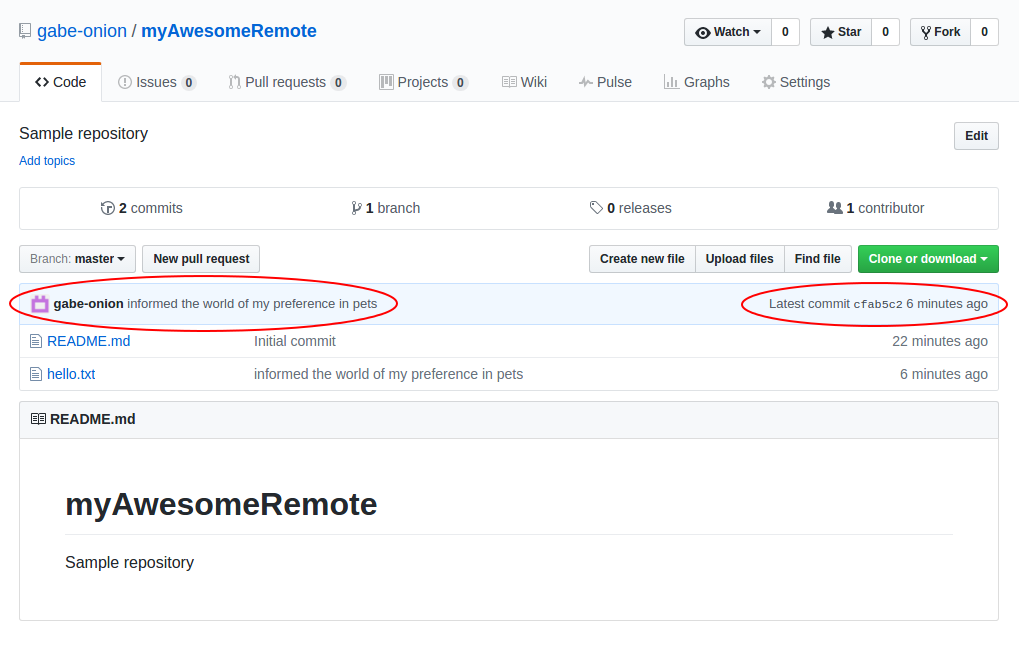View the 1 contributor link

point(875,208)
